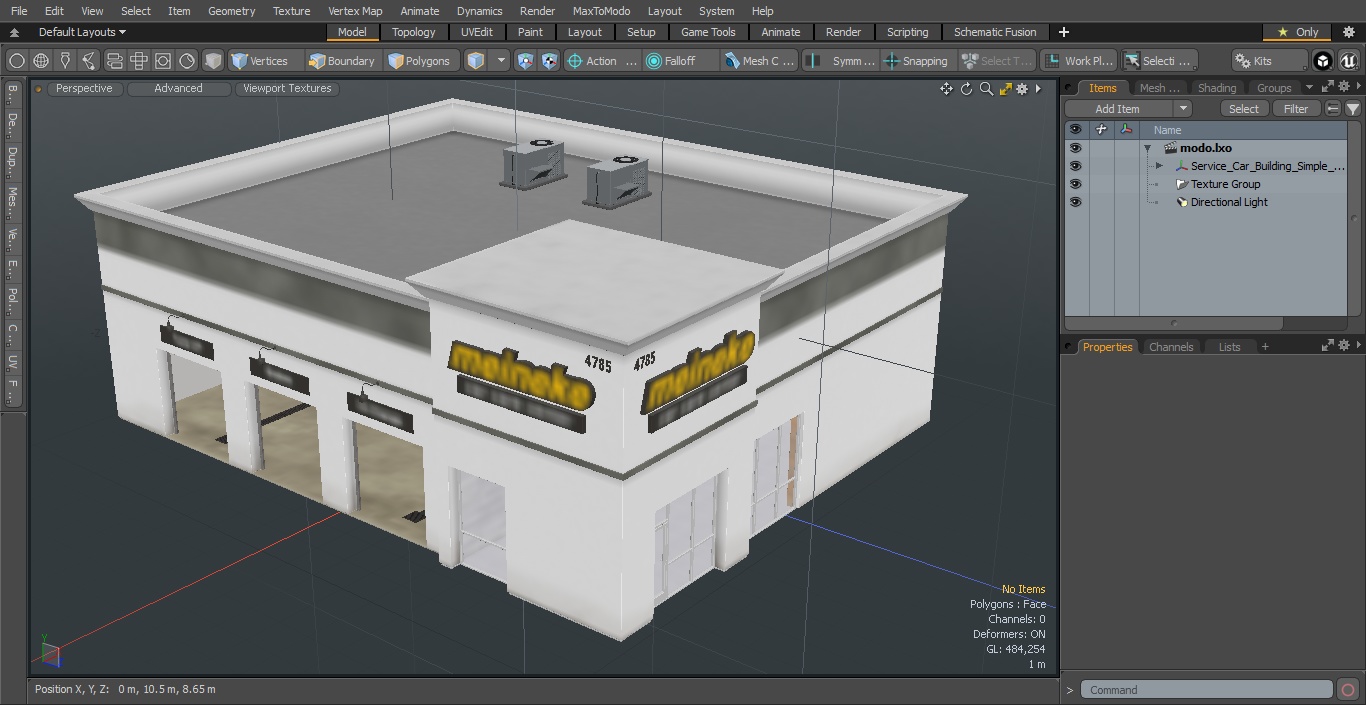
Task: Click the Unreal Engine bridge icon
Action: [1349, 61]
